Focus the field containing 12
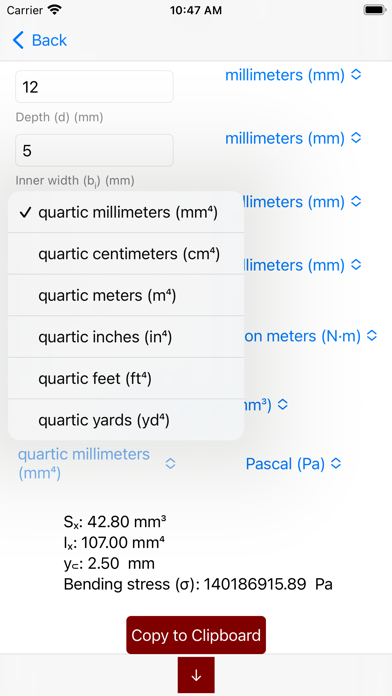392x696 pixels. point(94,87)
